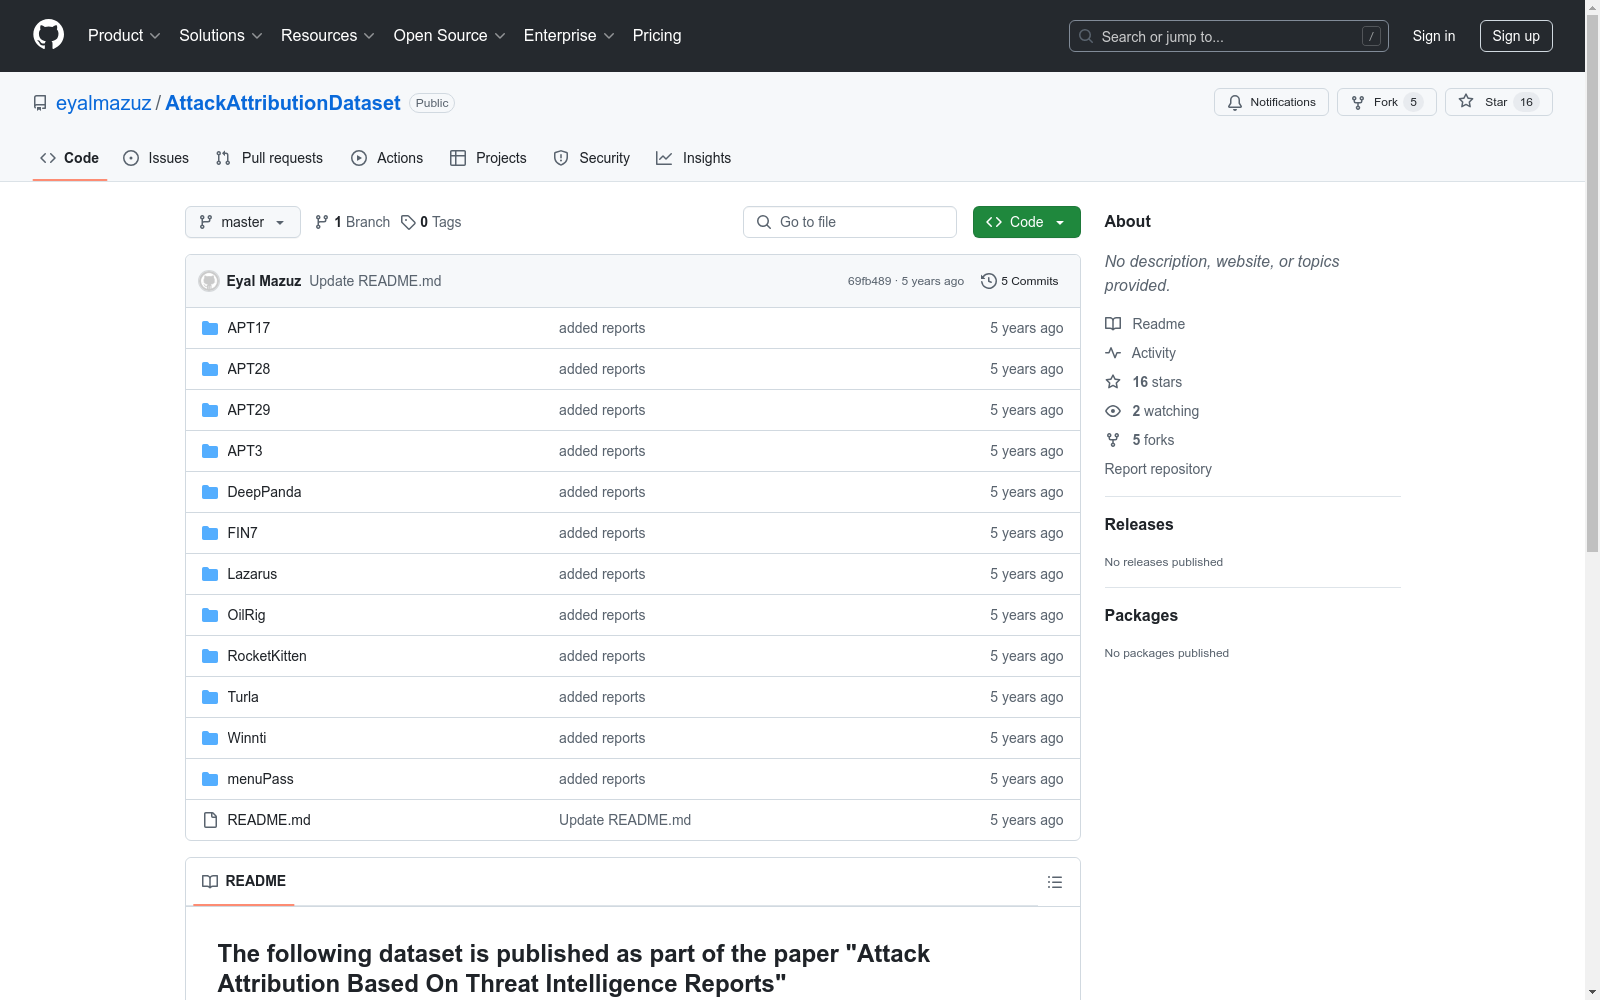
Task: Open the APT17 folder name link
Action: (x=248, y=328)
